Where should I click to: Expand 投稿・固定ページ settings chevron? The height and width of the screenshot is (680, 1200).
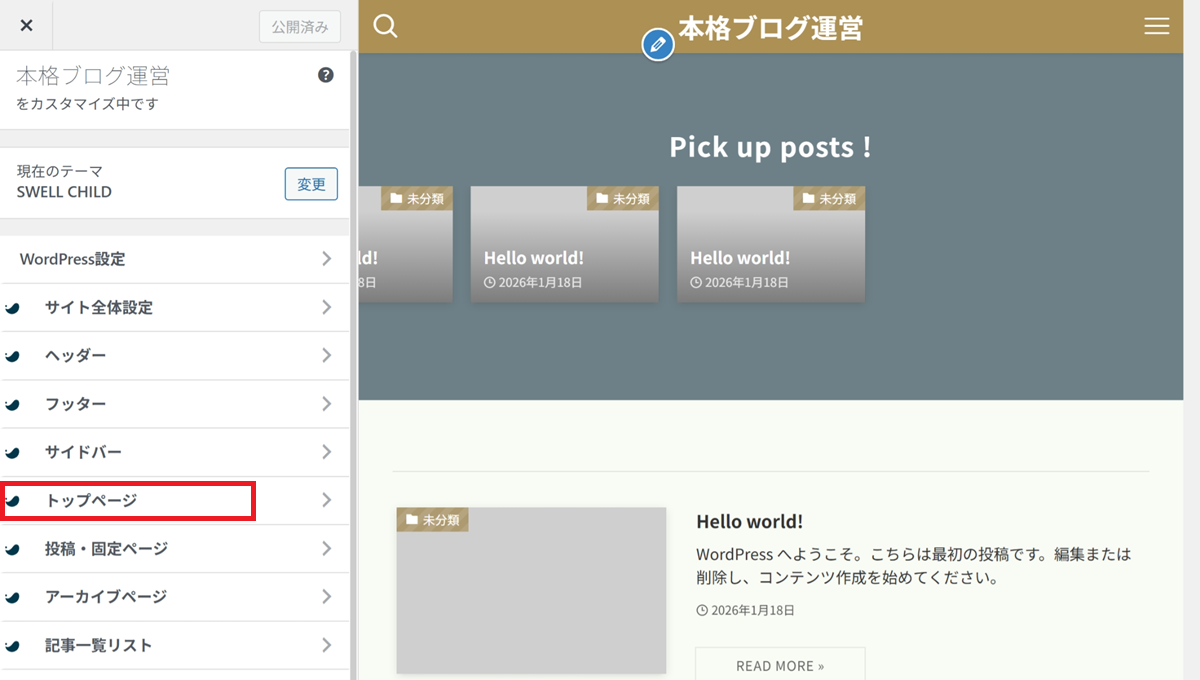[326, 548]
